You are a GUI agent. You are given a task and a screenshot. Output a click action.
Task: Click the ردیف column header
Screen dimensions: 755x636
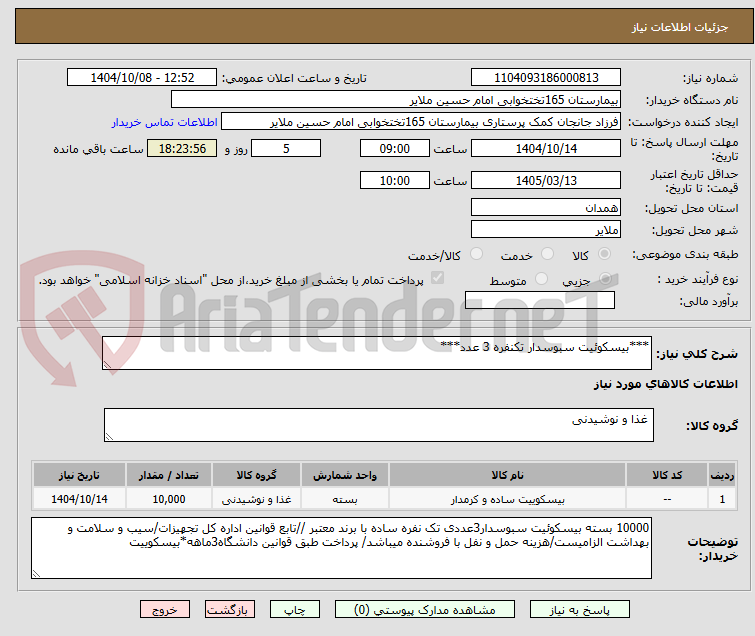coord(722,475)
